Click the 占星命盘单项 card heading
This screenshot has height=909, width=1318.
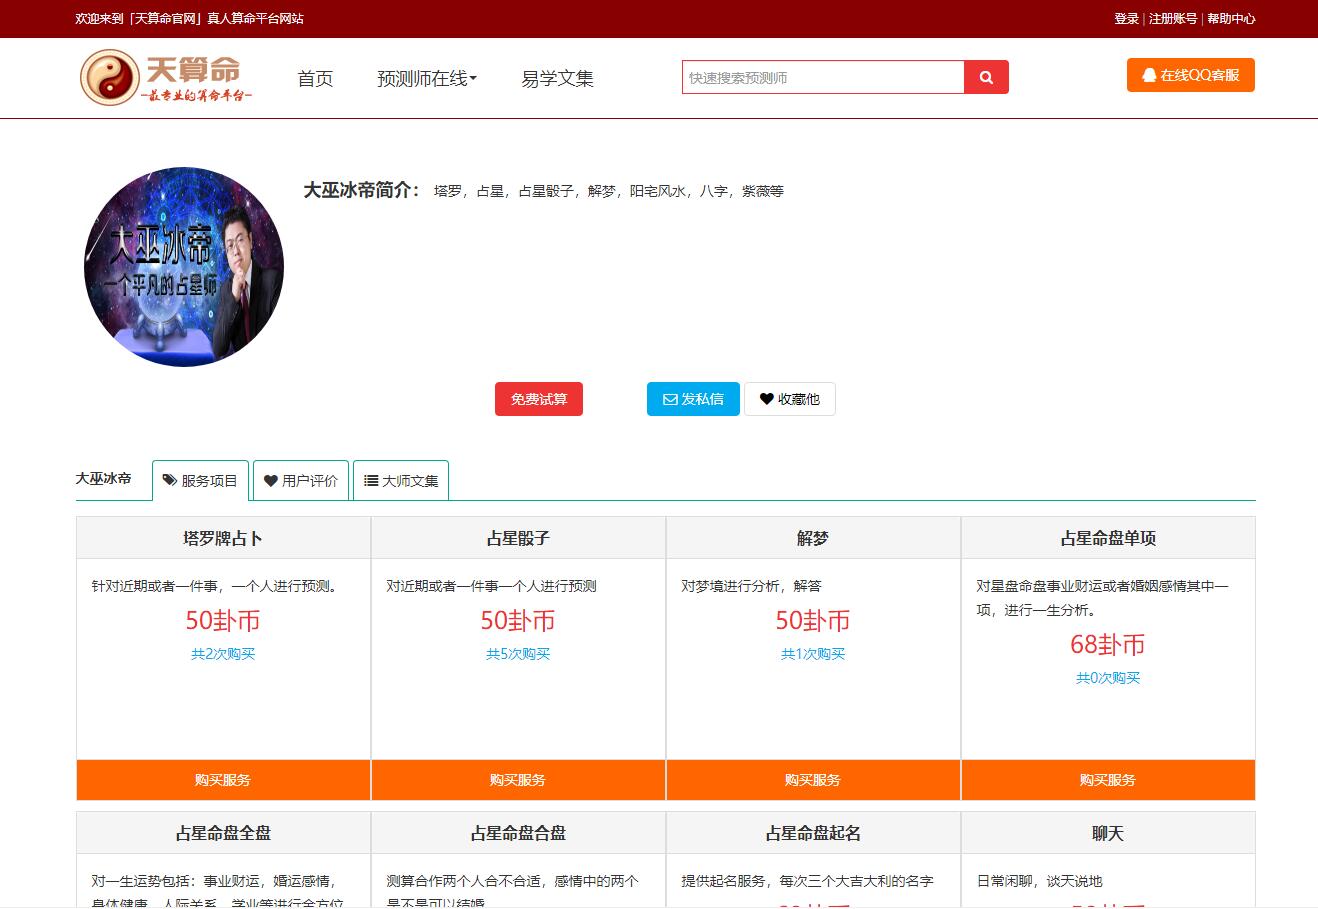tap(1108, 538)
